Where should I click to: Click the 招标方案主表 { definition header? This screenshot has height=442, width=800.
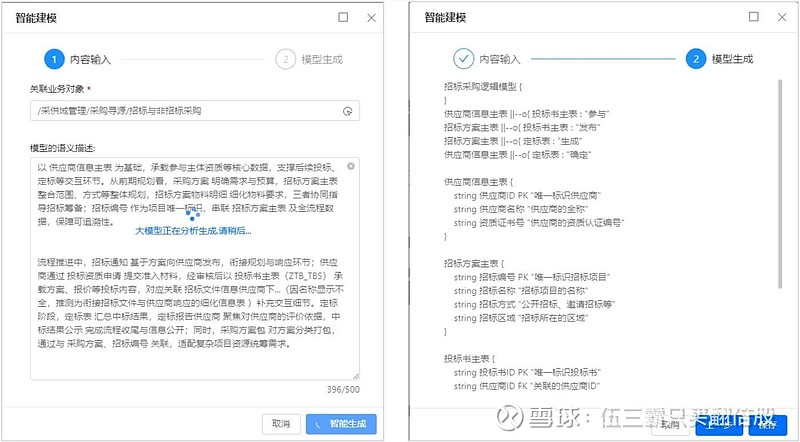click(x=474, y=263)
